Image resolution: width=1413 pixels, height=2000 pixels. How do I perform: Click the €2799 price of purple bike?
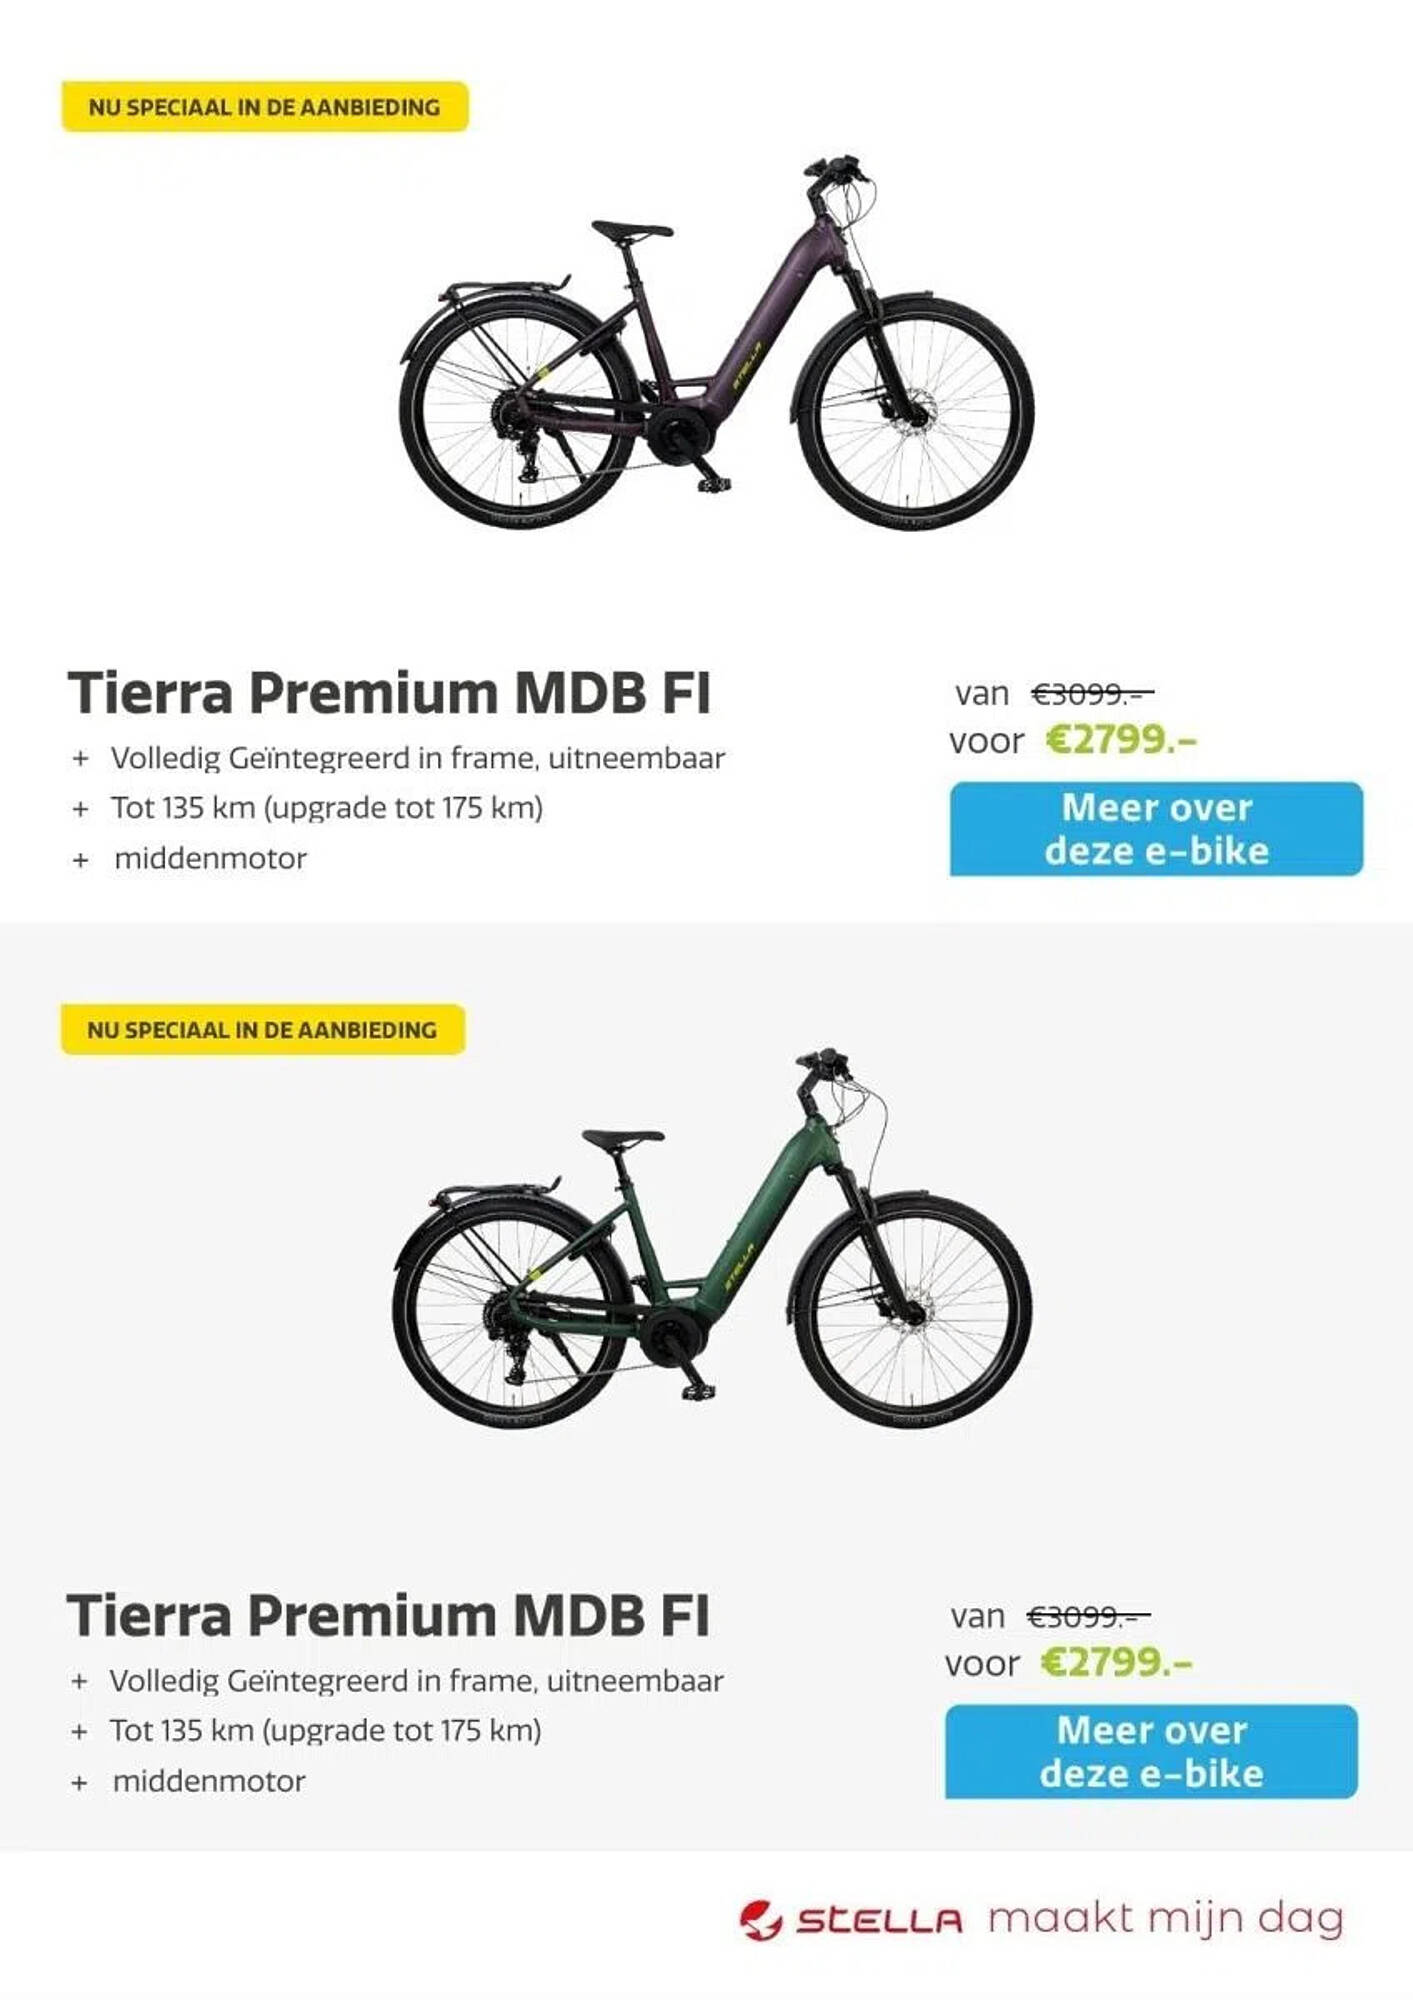1121,740
